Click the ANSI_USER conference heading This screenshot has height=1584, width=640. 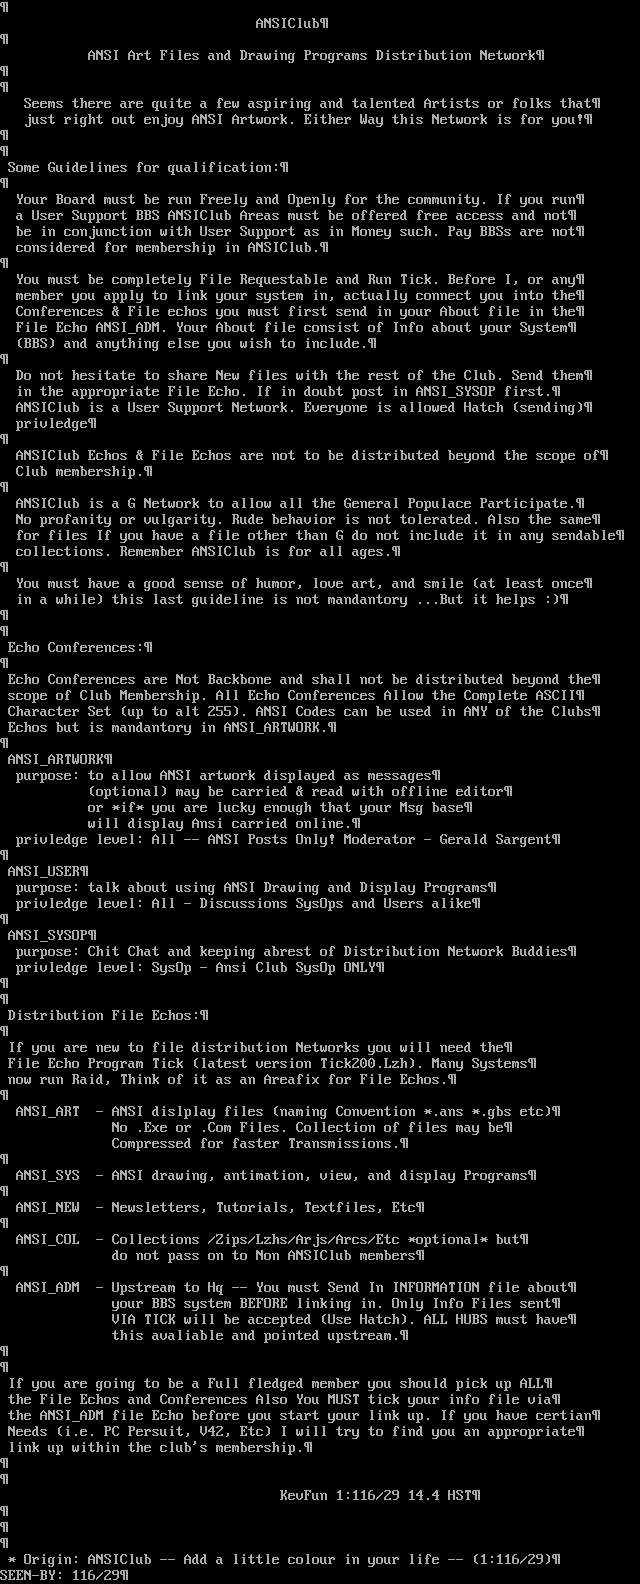[x=44, y=871]
